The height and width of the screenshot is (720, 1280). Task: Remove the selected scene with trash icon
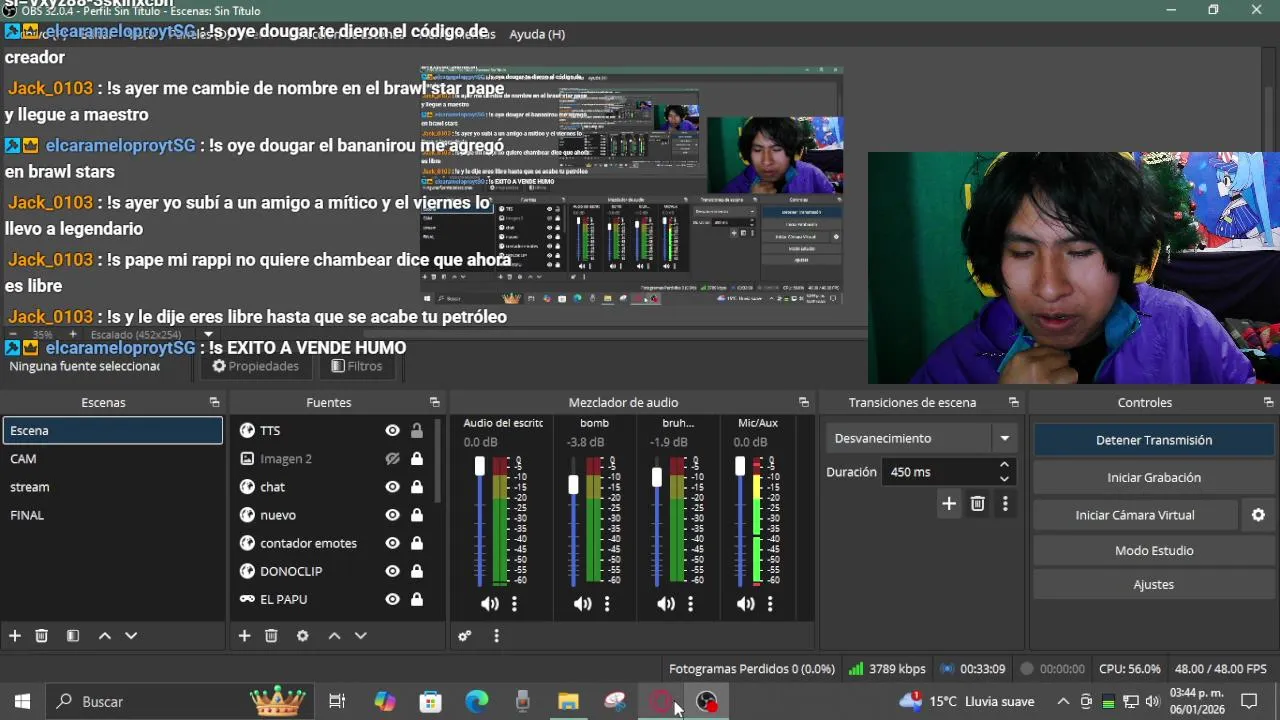(x=42, y=636)
